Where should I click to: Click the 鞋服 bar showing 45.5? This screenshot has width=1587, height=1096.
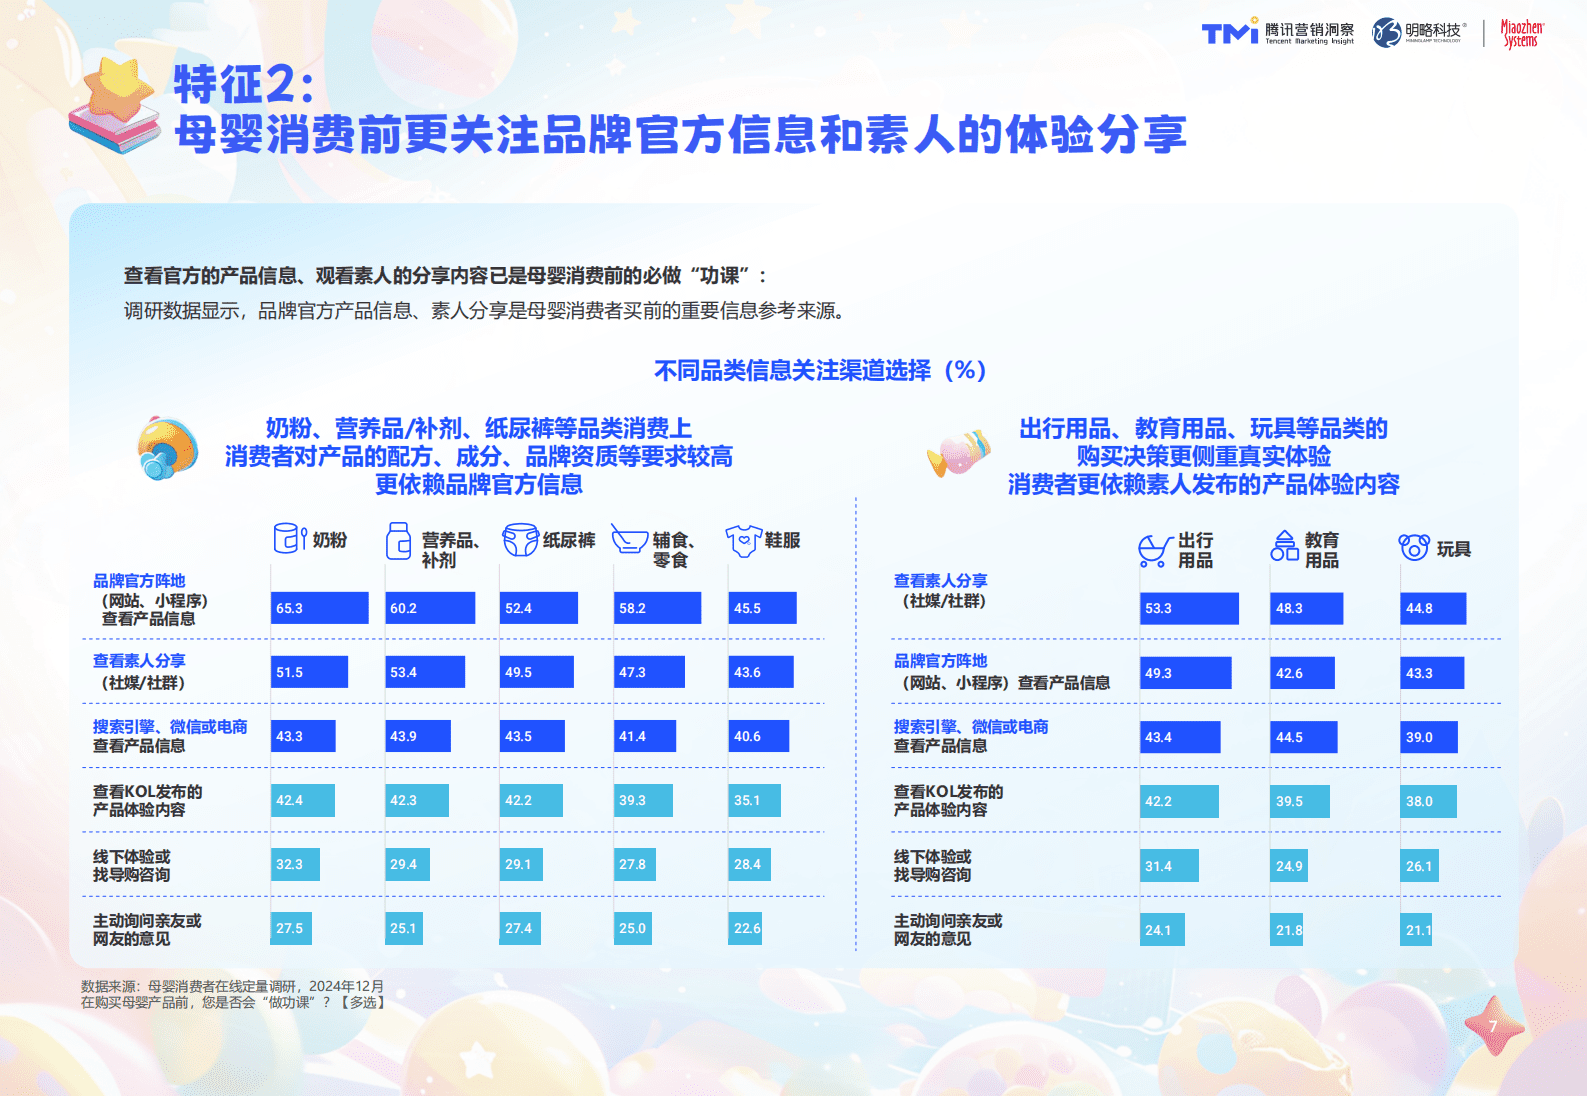tap(762, 608)
